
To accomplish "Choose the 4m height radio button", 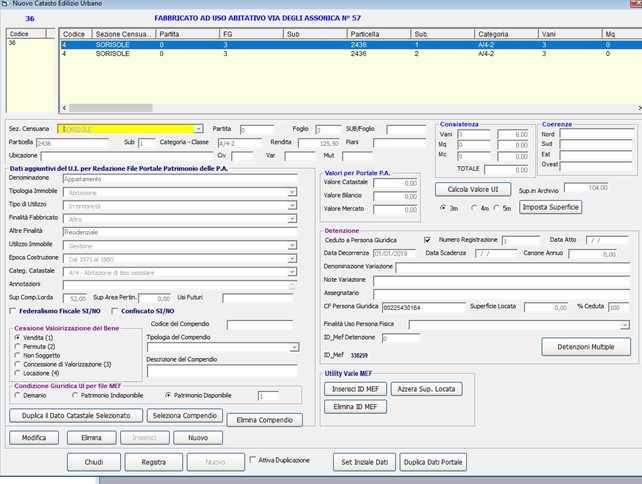I will coord(474,208).
